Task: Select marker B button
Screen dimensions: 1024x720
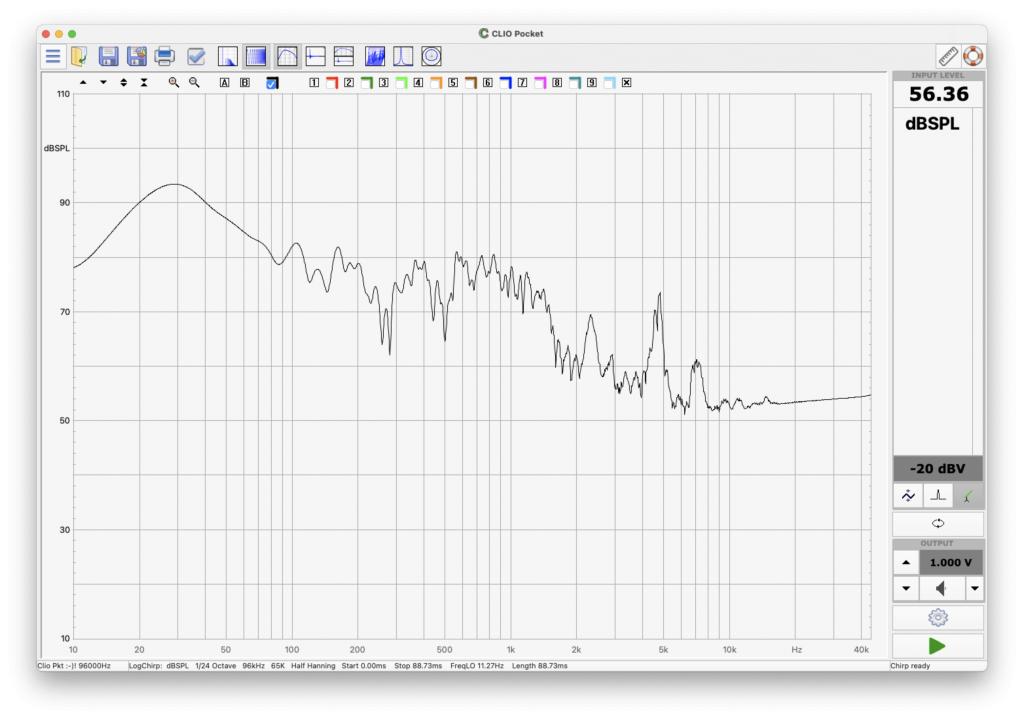Action: [x=245, y=82]
